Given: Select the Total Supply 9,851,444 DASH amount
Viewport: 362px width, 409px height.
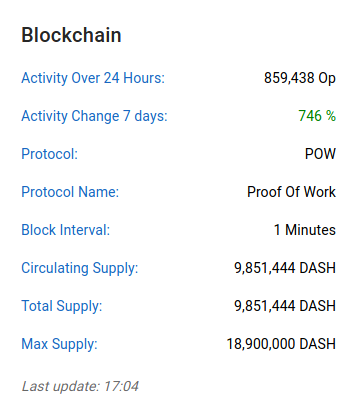Looking at the screenshot, I should (285, 306).
